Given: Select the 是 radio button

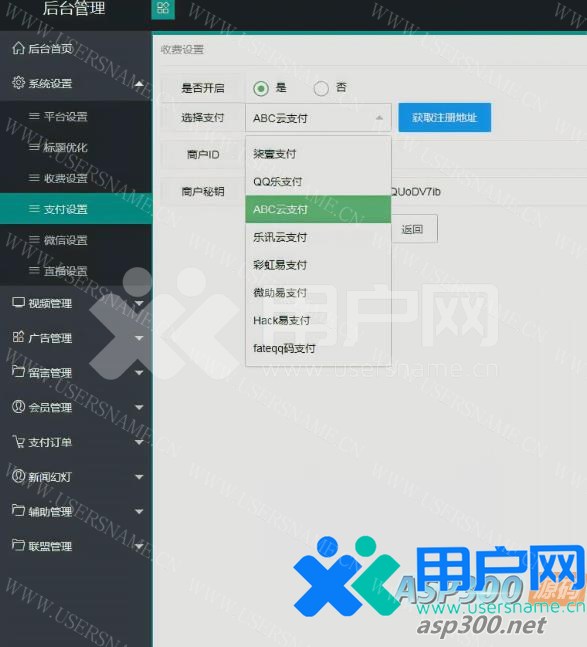Looking at the screenshot, I should [x=261, y=88].
